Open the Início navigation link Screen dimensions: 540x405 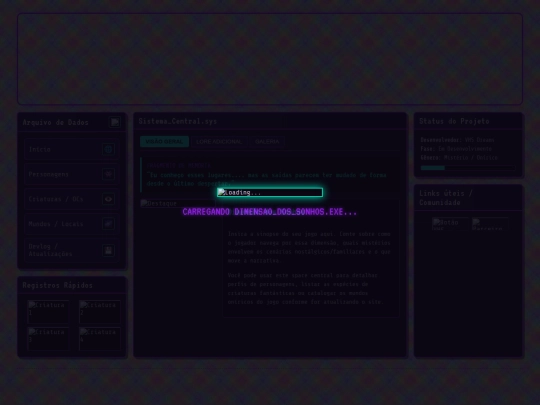[x=72, y=149]
